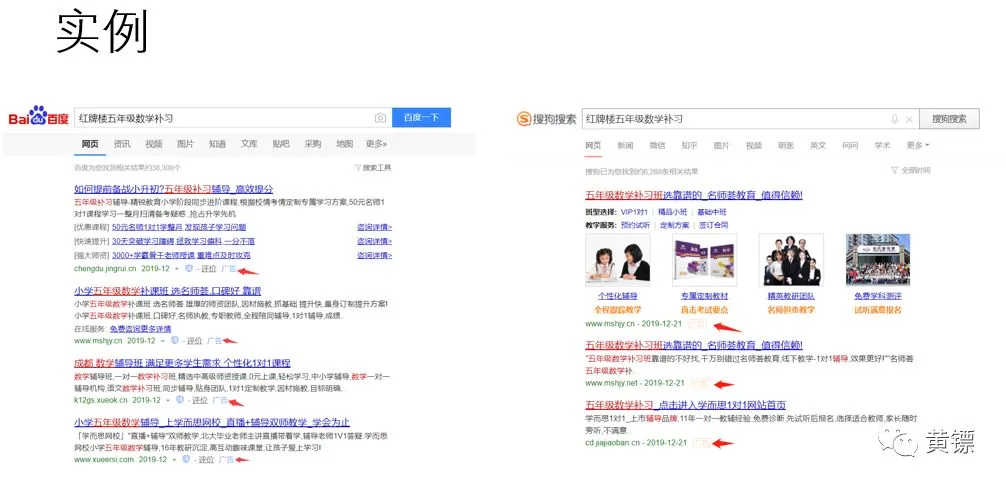Screen dimensions: 1007x486
Task: Expand Sogou 更多 menu
Action: pos(918,146)
